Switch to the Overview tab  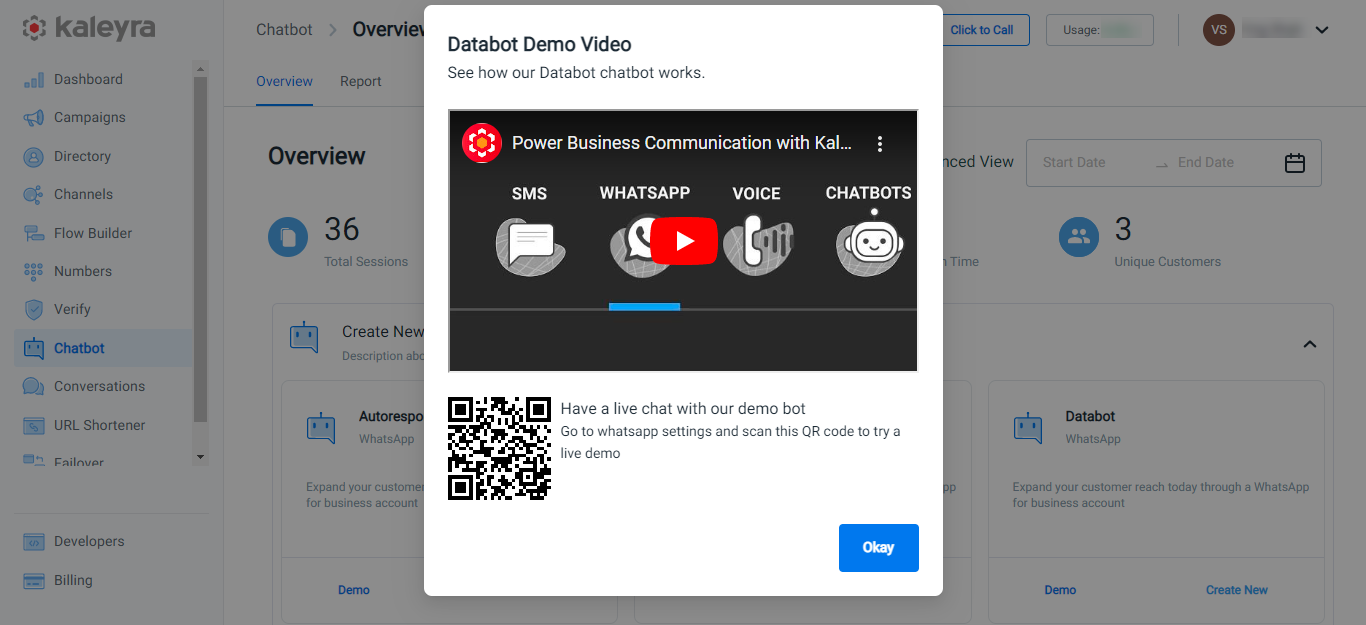click(x=284, y=82)
